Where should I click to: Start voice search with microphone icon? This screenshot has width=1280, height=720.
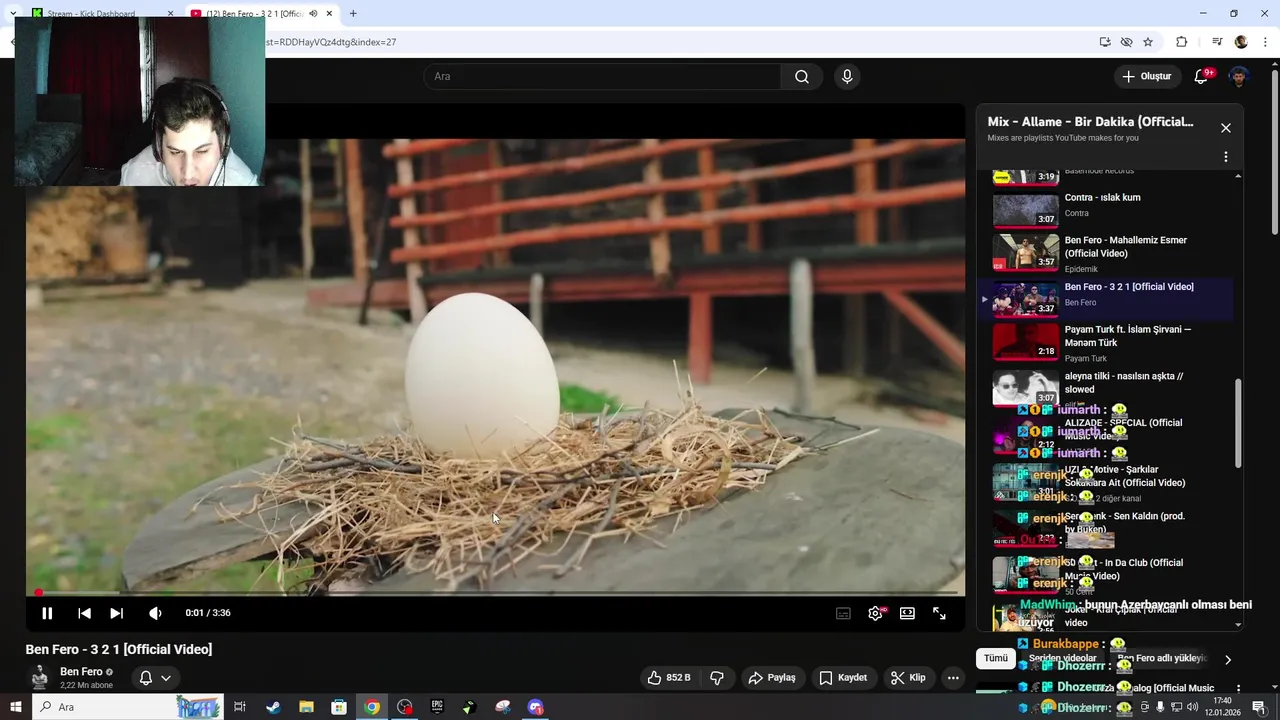[x=847, y=77]
